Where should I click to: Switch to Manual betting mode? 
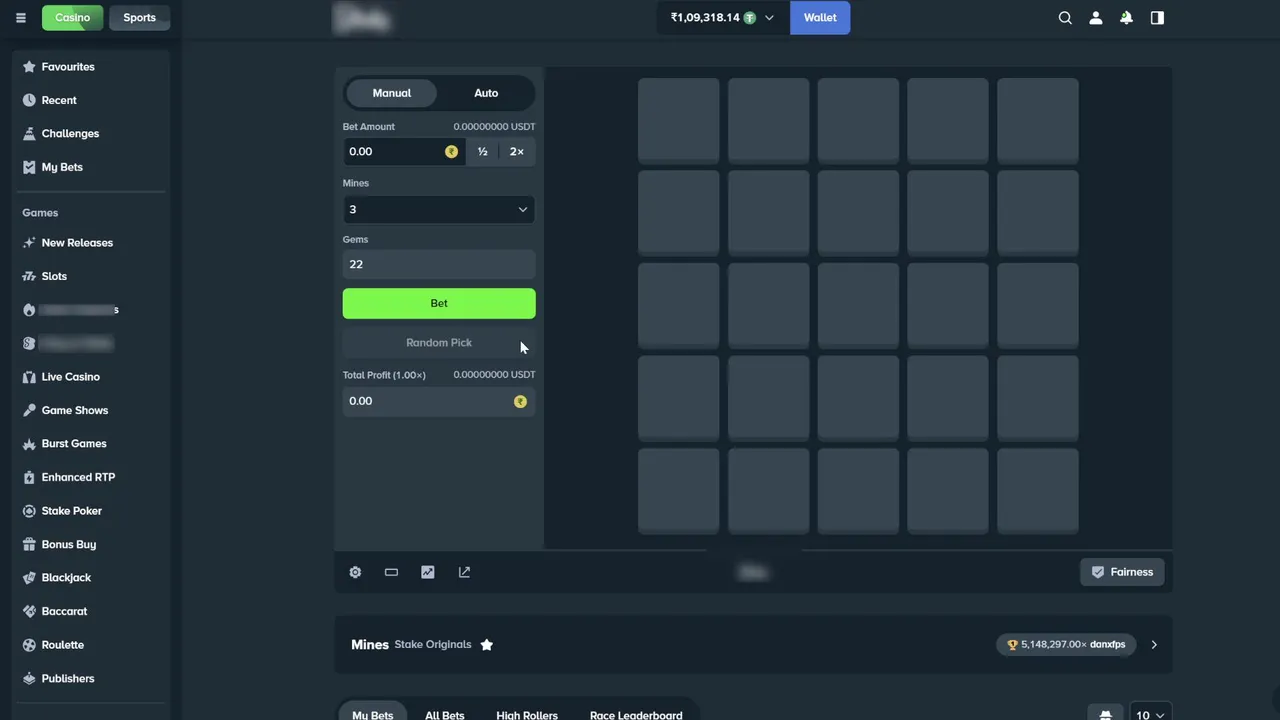392,93
